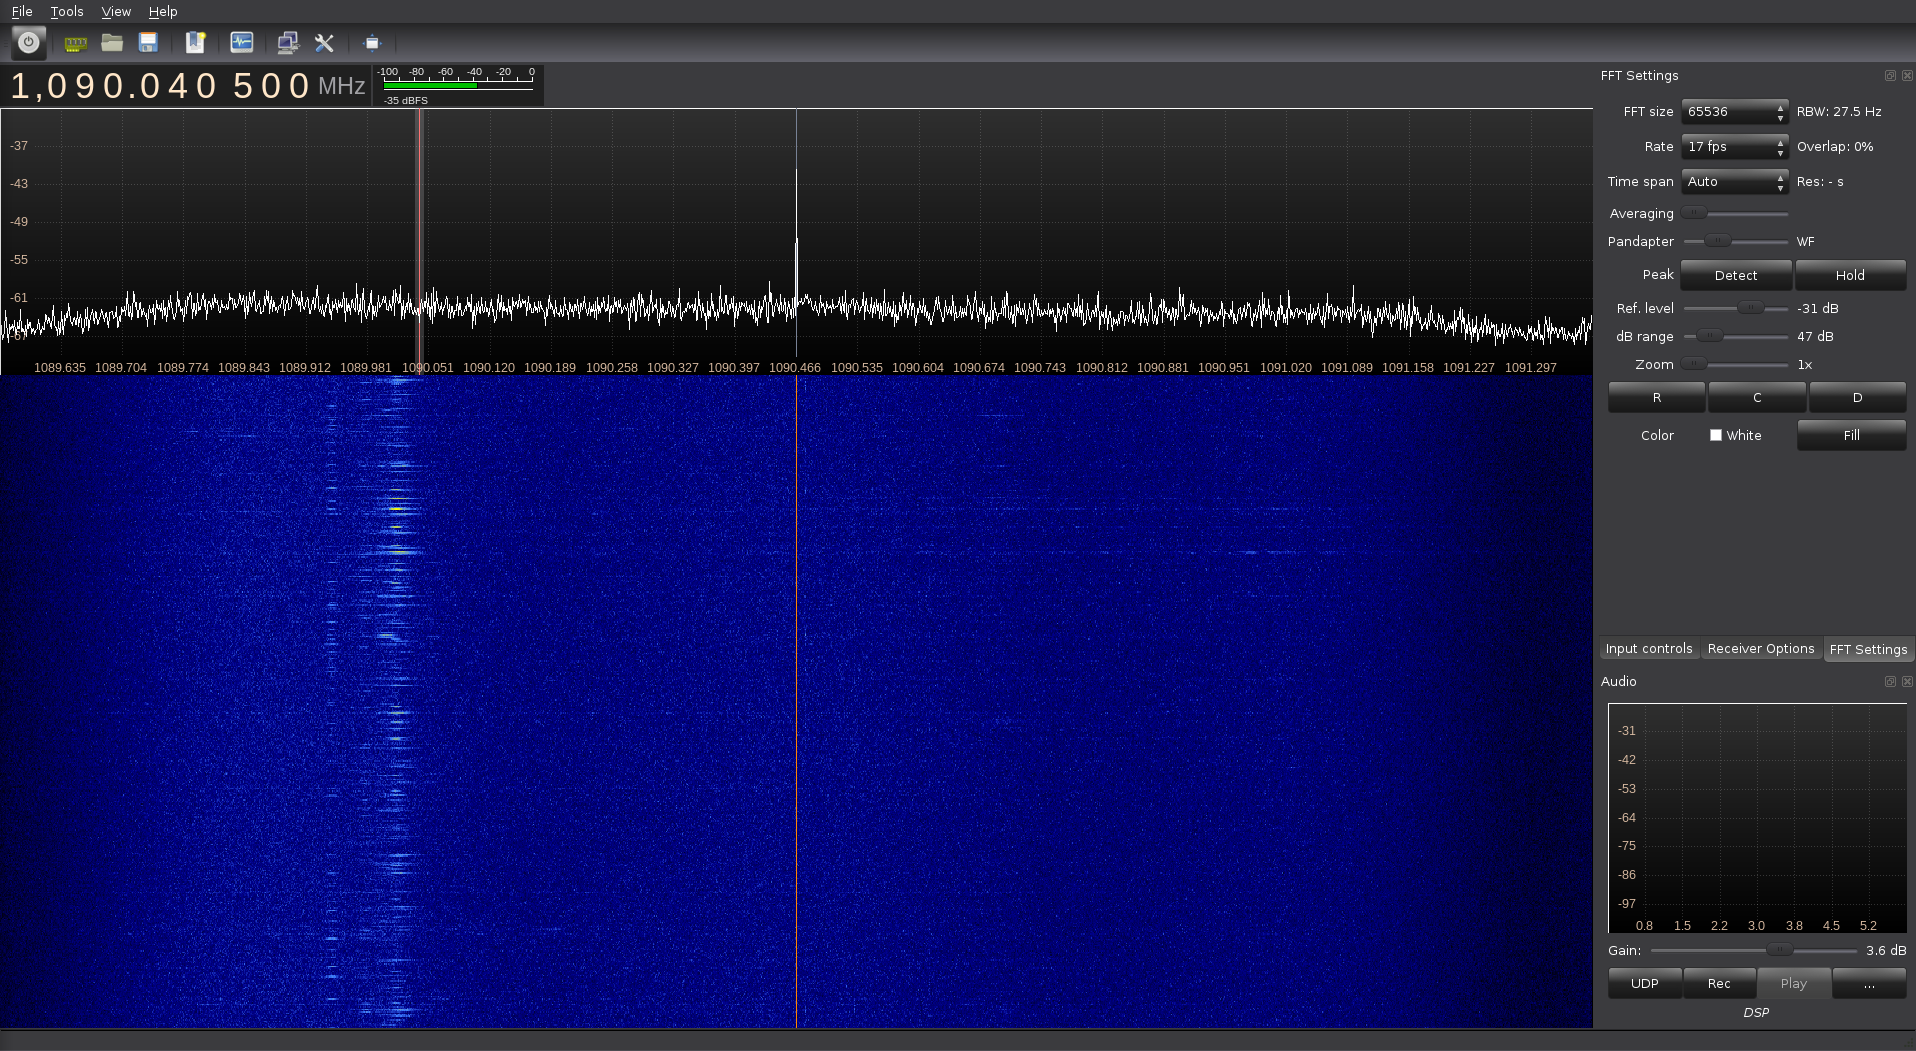
Task: Click the 1090.466 frequency axis label
Action: pyautogui.click(x=795, y=368)
